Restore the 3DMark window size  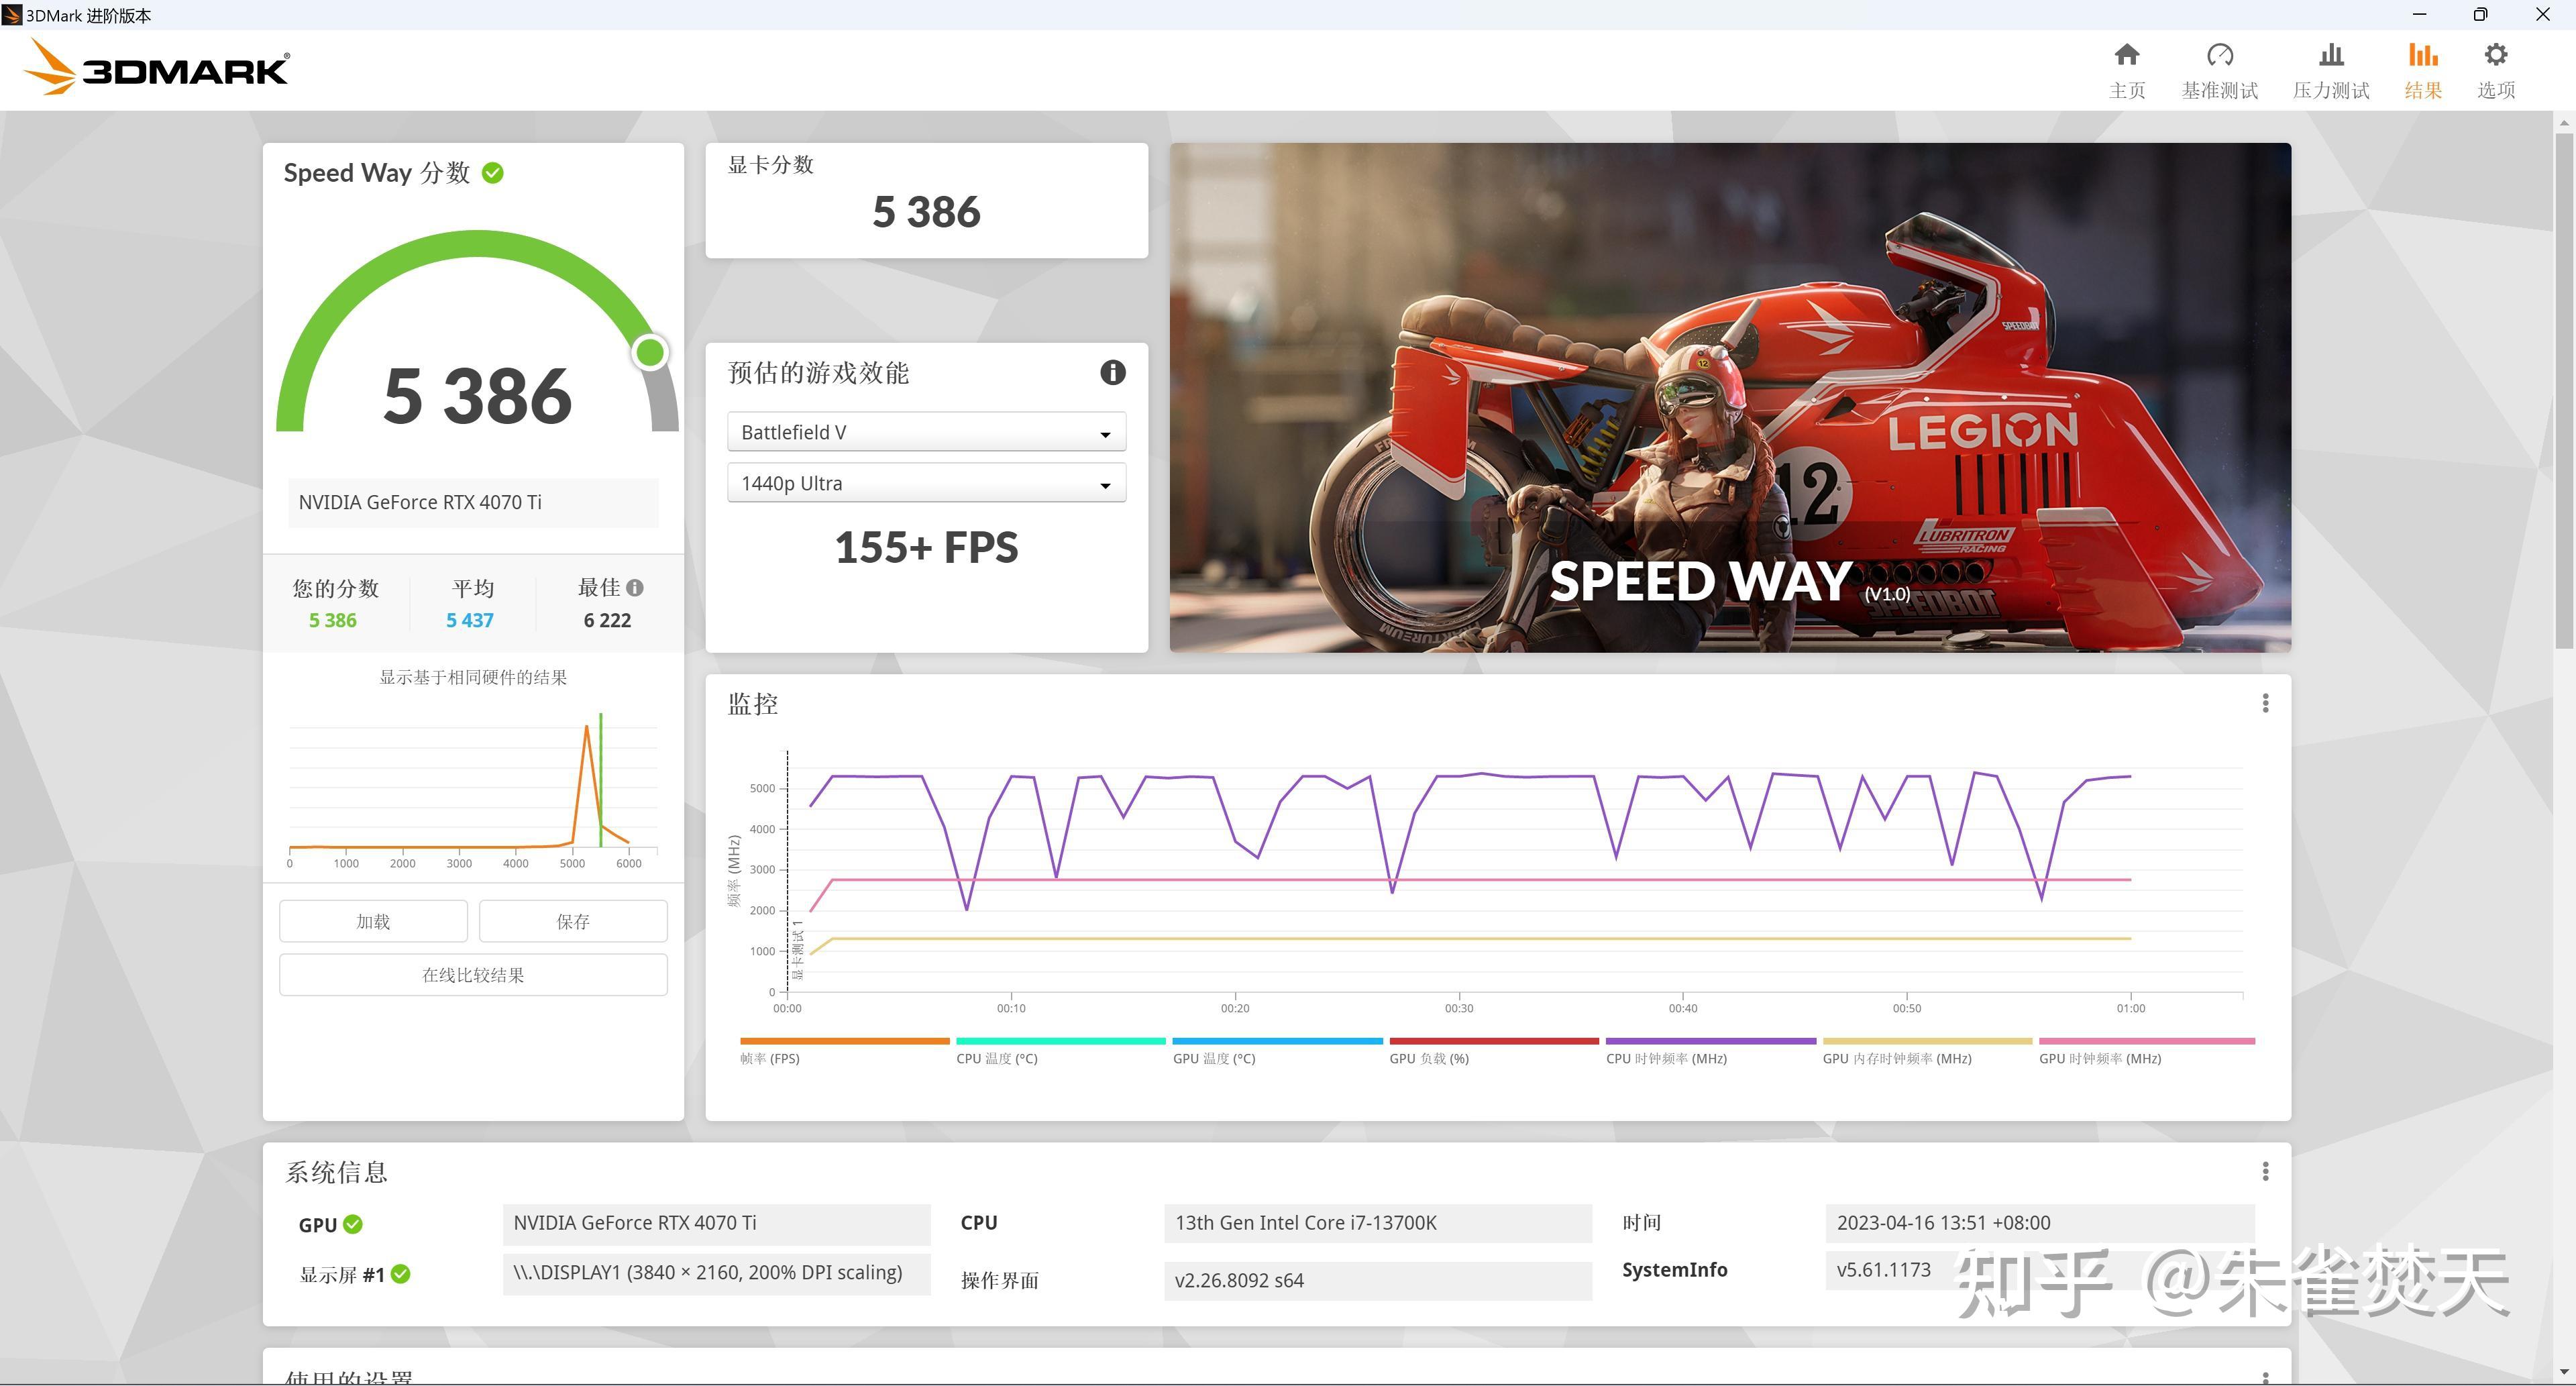pyautogui.click(x=2480, y=14)
